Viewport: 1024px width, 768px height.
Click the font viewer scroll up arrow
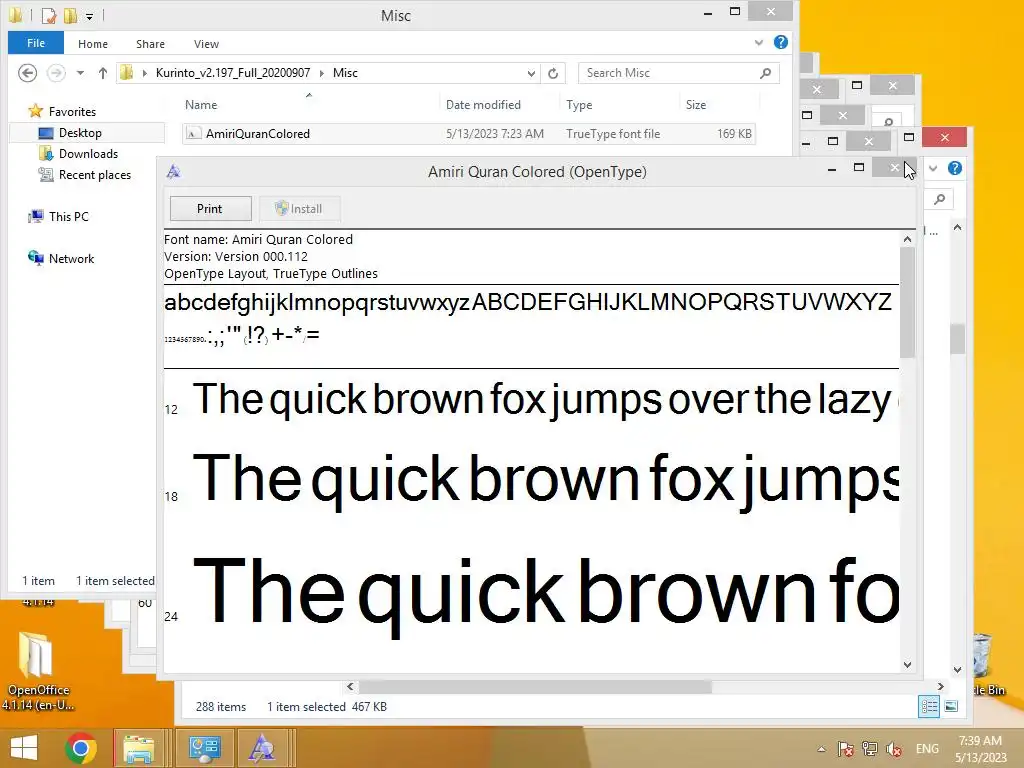(907, 239)
